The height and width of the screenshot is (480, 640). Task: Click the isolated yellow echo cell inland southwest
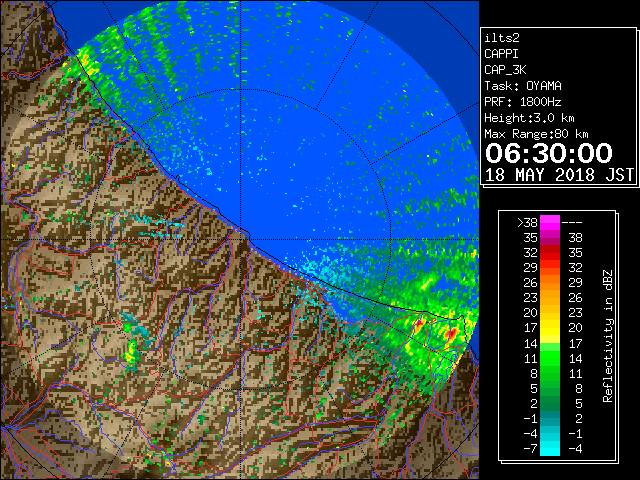[x=130, y=353]
